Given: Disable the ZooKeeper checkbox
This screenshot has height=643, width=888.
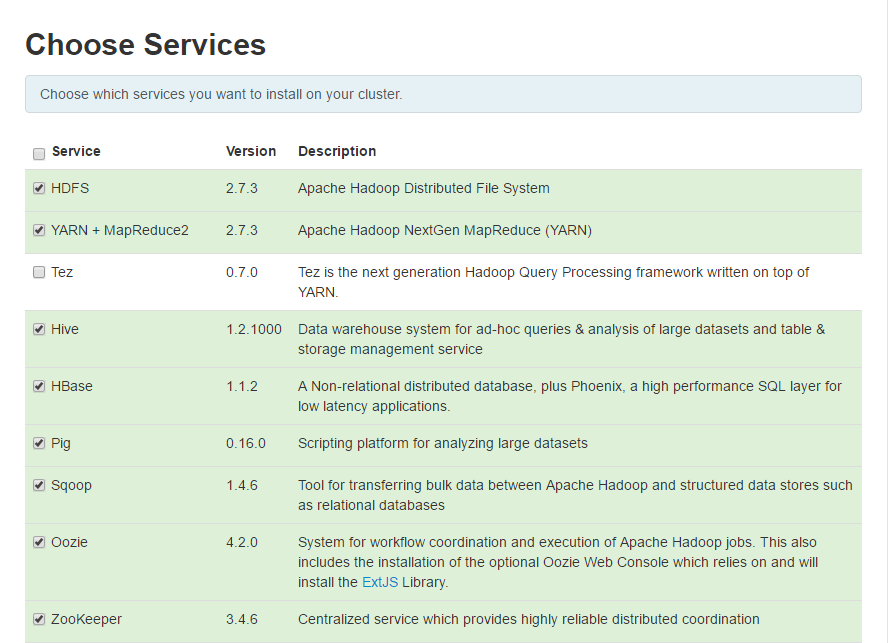Looking at the screenshot, I should (x=38, y=619).
